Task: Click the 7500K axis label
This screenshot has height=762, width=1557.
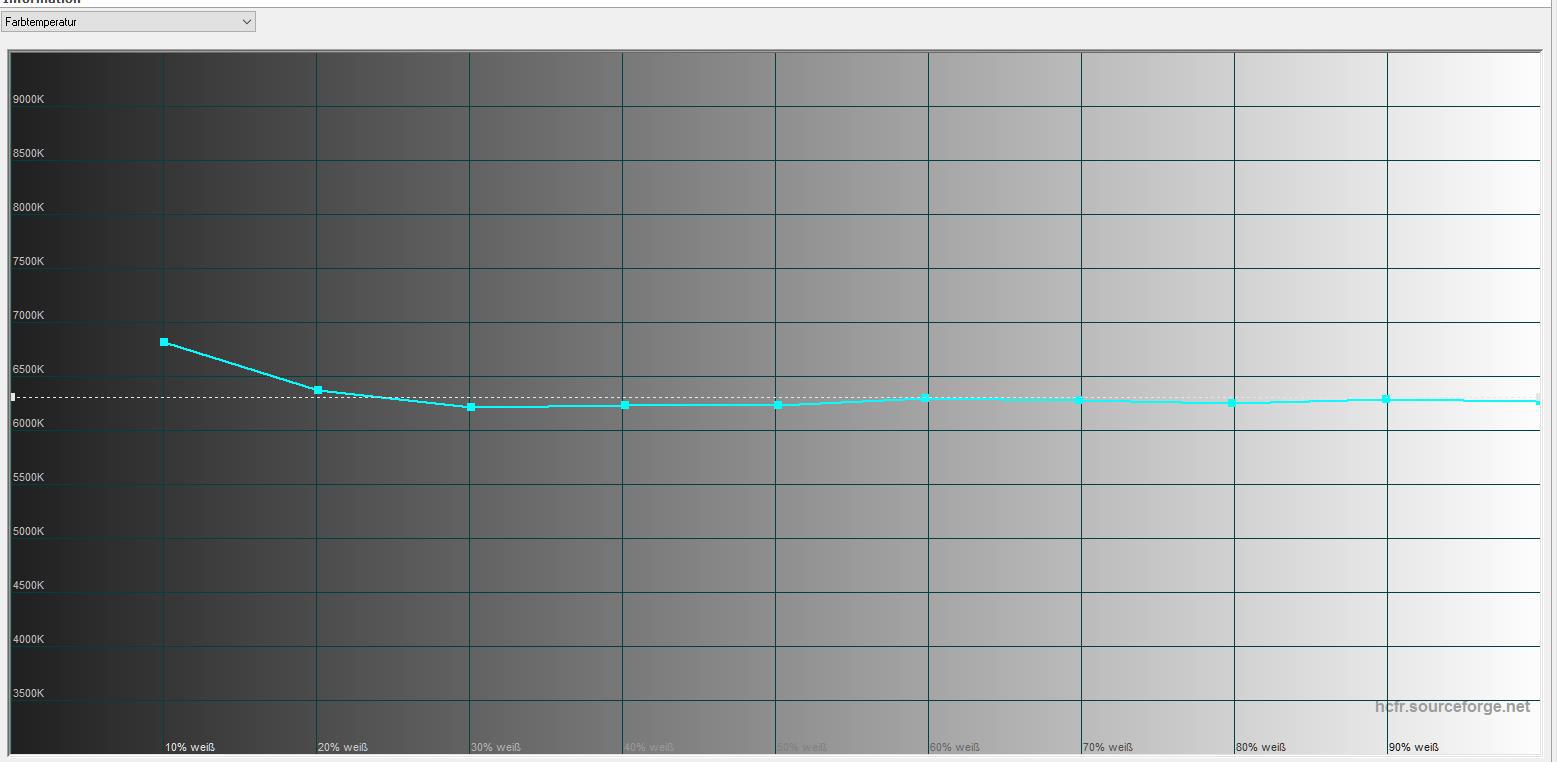Action: pyautogui.click(x=28, y=262)
